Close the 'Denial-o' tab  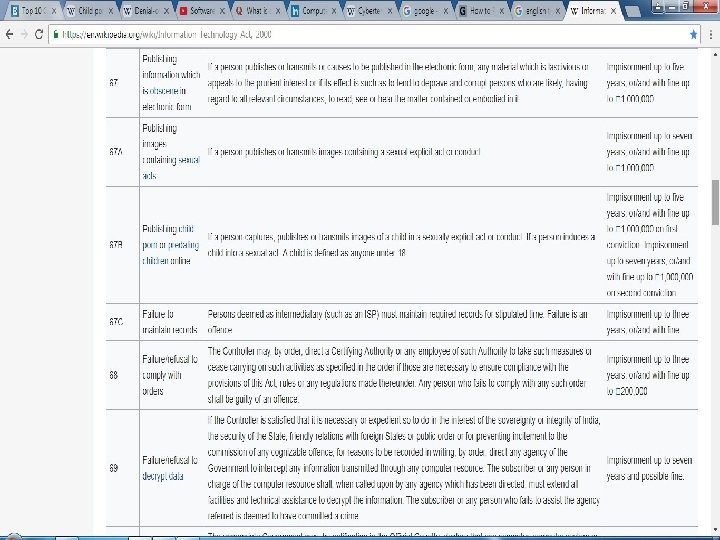(166, 11)
